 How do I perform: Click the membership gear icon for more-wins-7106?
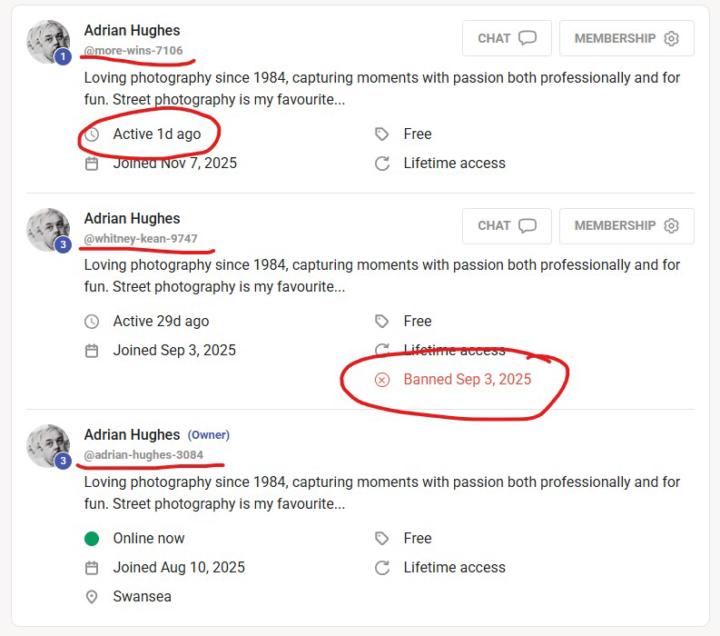pyautogui.click(x=671, y=38)
